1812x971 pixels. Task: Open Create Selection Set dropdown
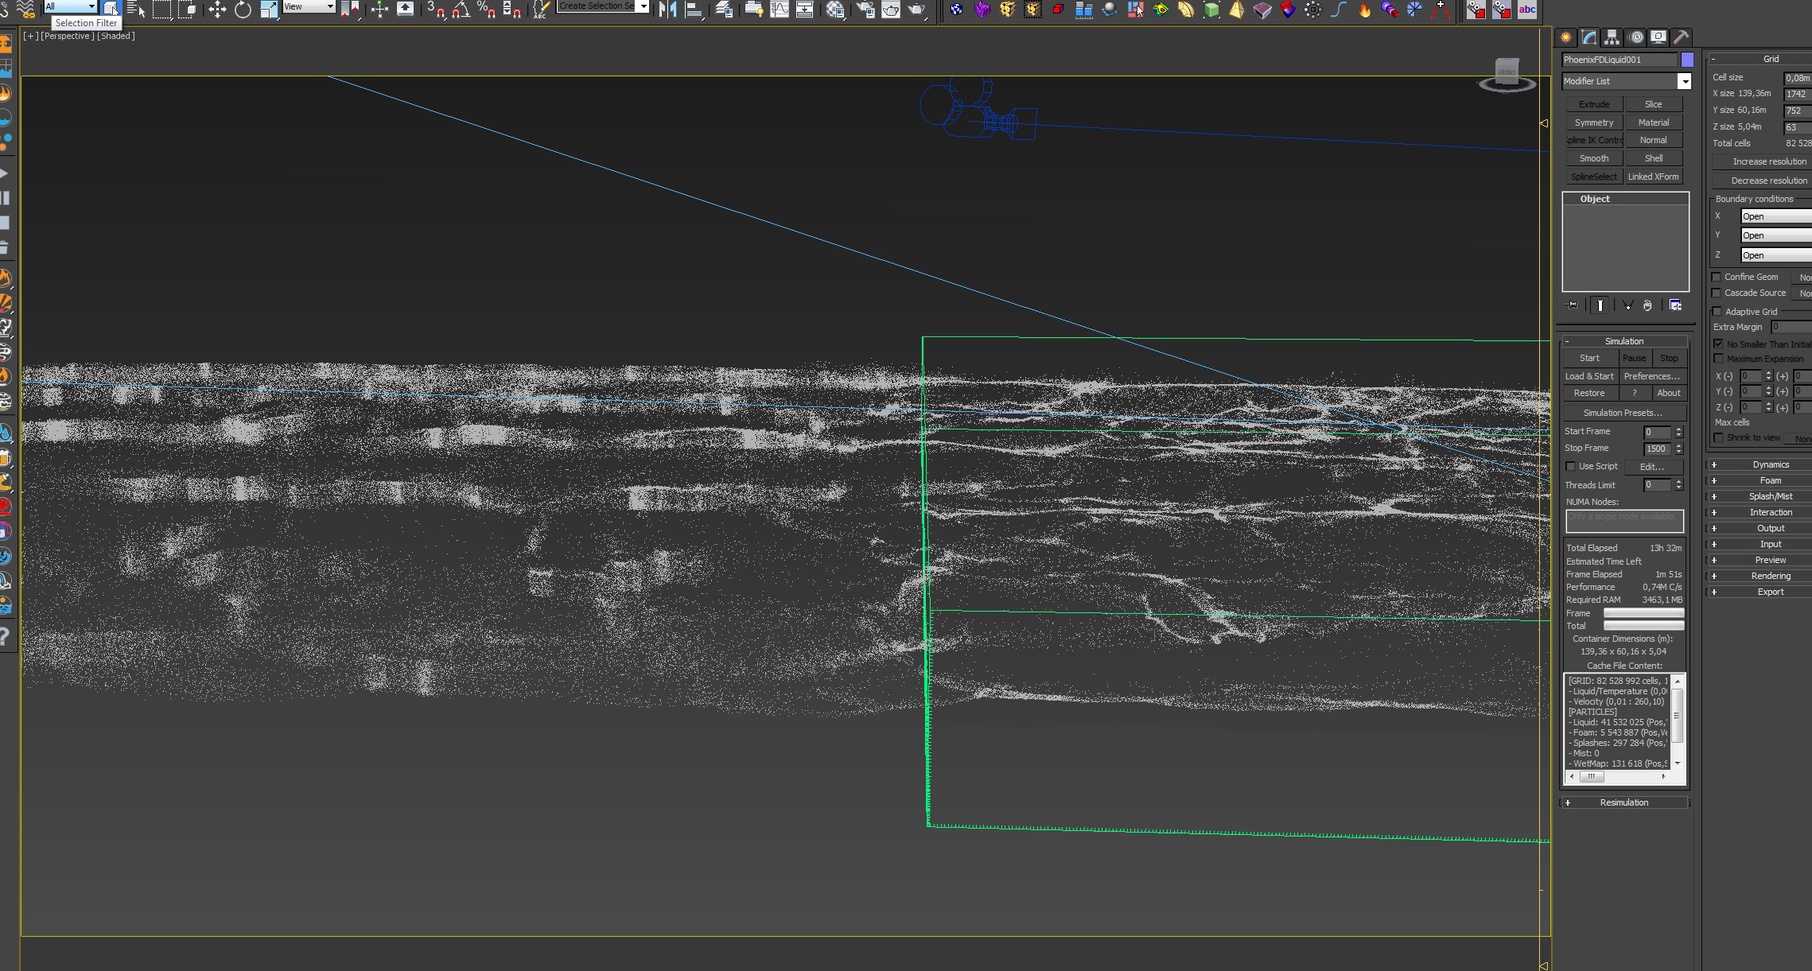603,6
